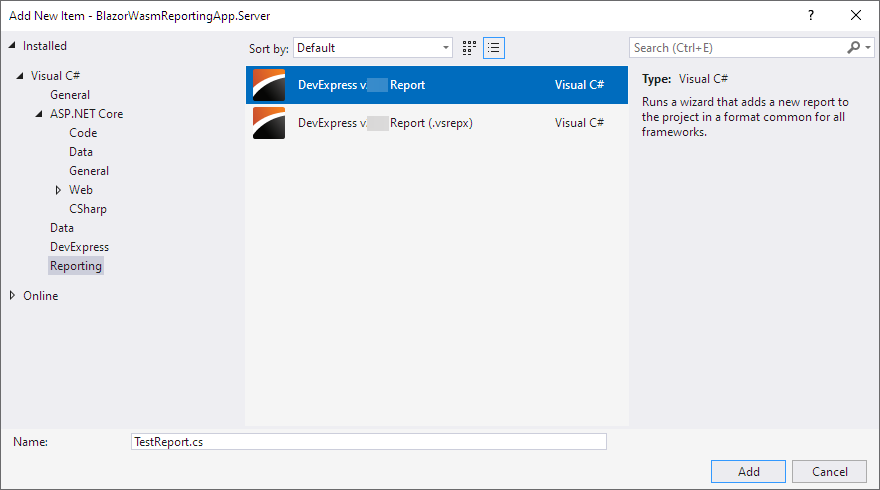Click DevExpress Report template icon
This screenshot has width=880, height=490.
click(x=269, y=85)
